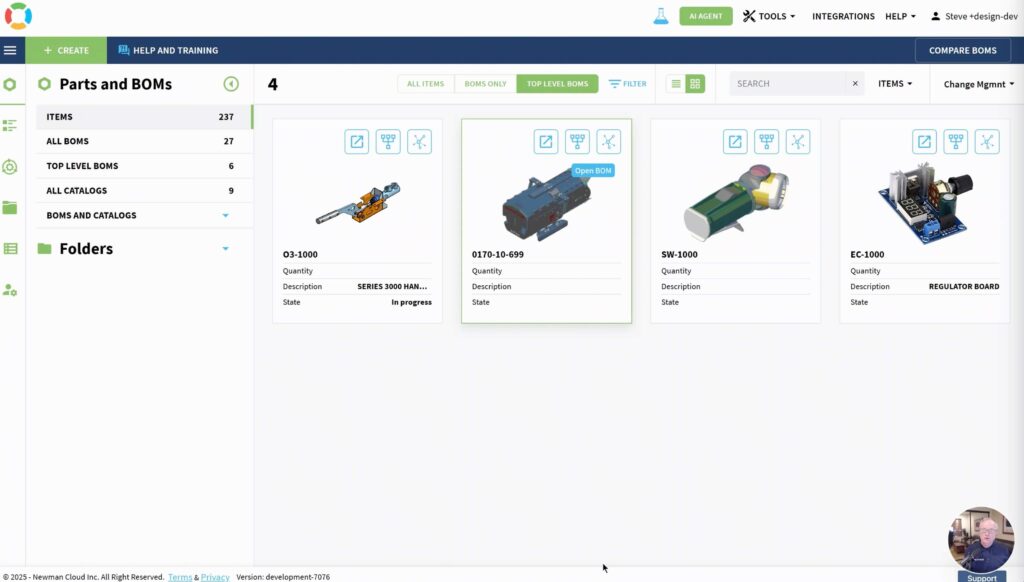Open the folder sidebar icon
The image size is (1024, 582).
coord(10,208)
